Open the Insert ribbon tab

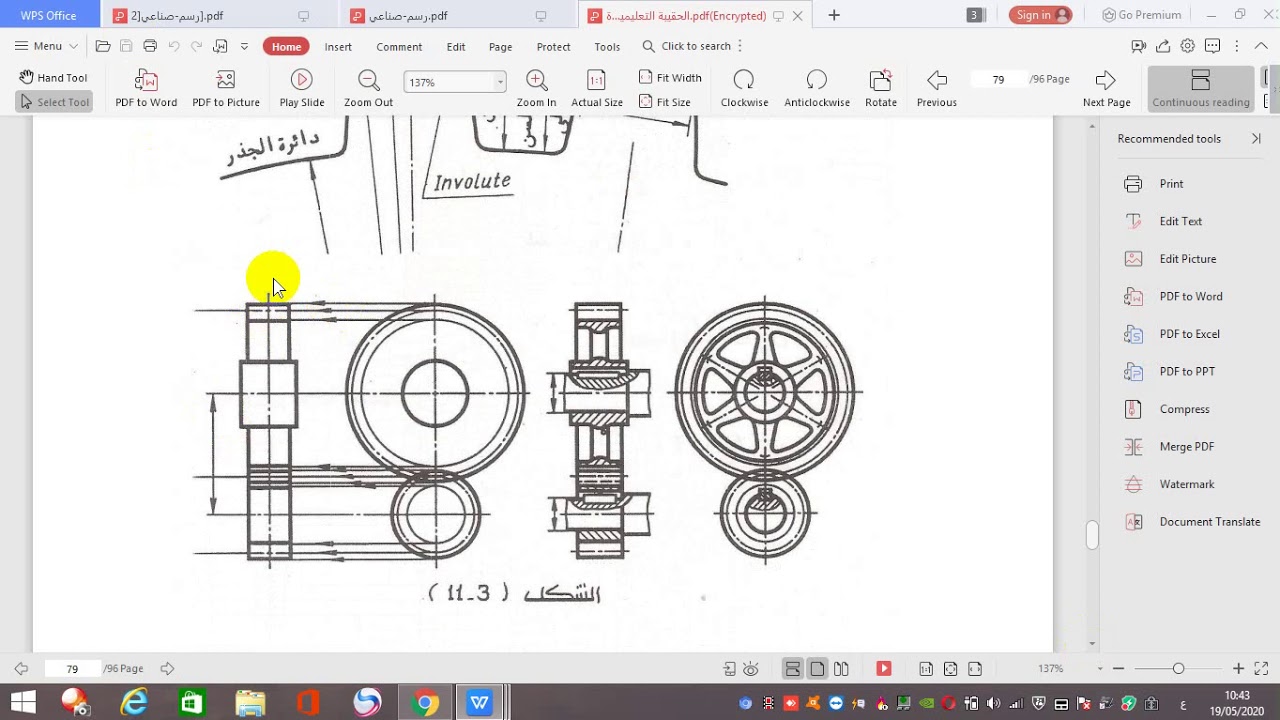[338, 47]
